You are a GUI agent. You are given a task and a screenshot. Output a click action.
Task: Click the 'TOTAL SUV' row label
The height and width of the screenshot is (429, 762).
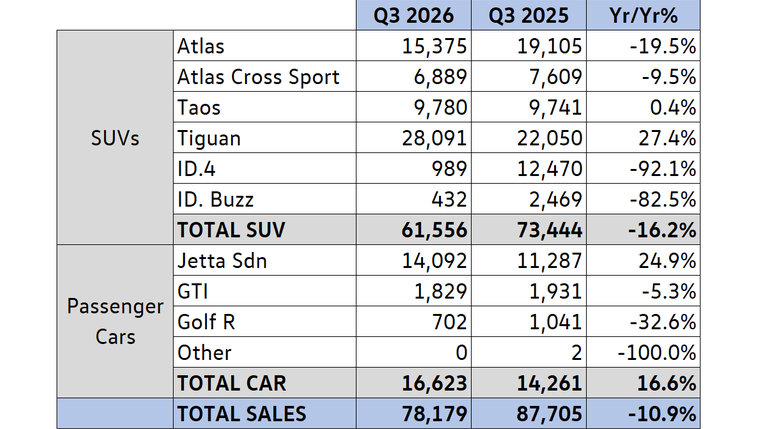point(265,230)
